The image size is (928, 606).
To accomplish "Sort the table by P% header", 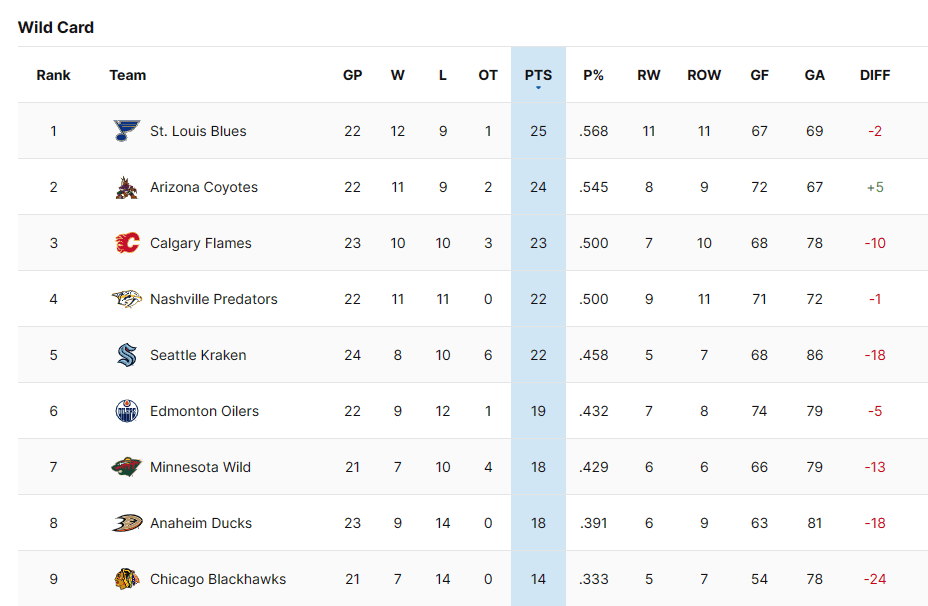I will coord(594,75).
